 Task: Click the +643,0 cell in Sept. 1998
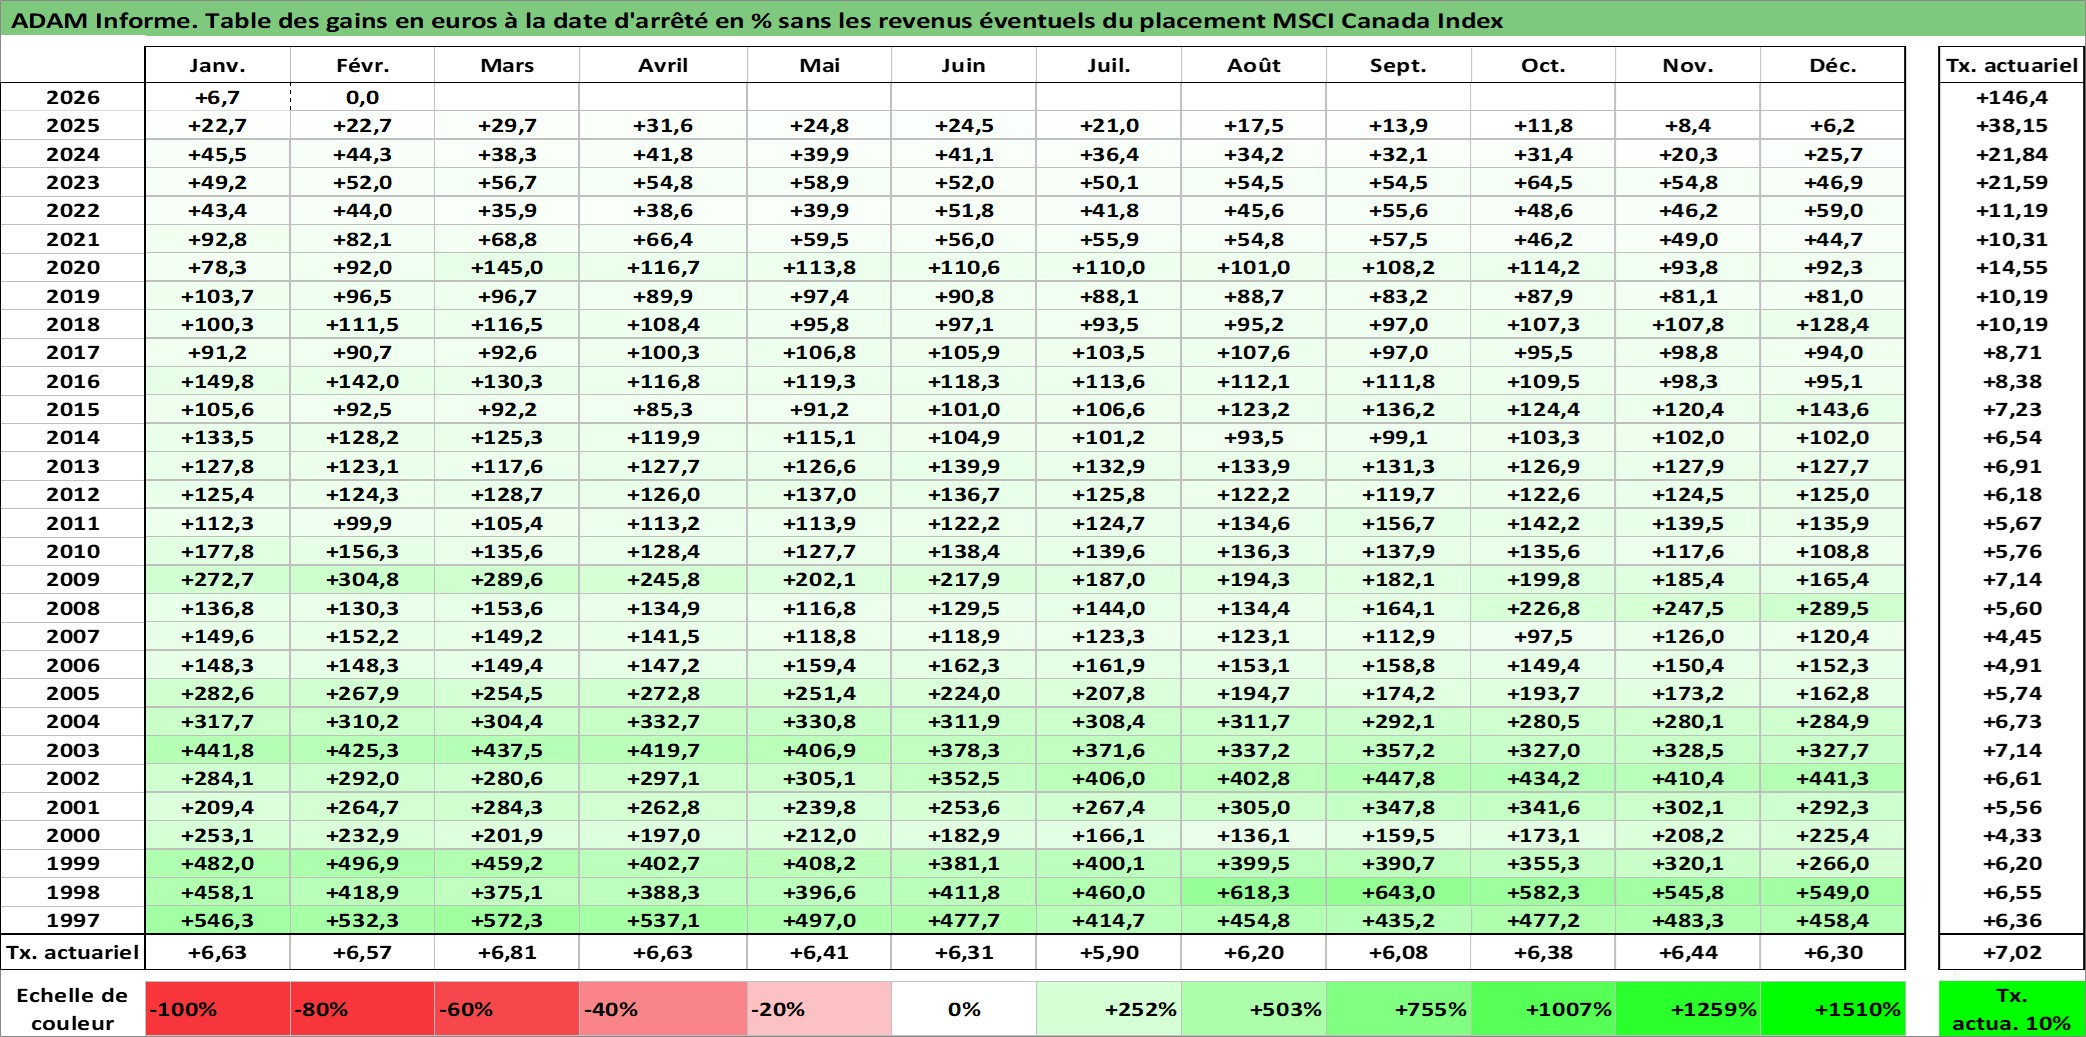click(x=1398, y=892)
